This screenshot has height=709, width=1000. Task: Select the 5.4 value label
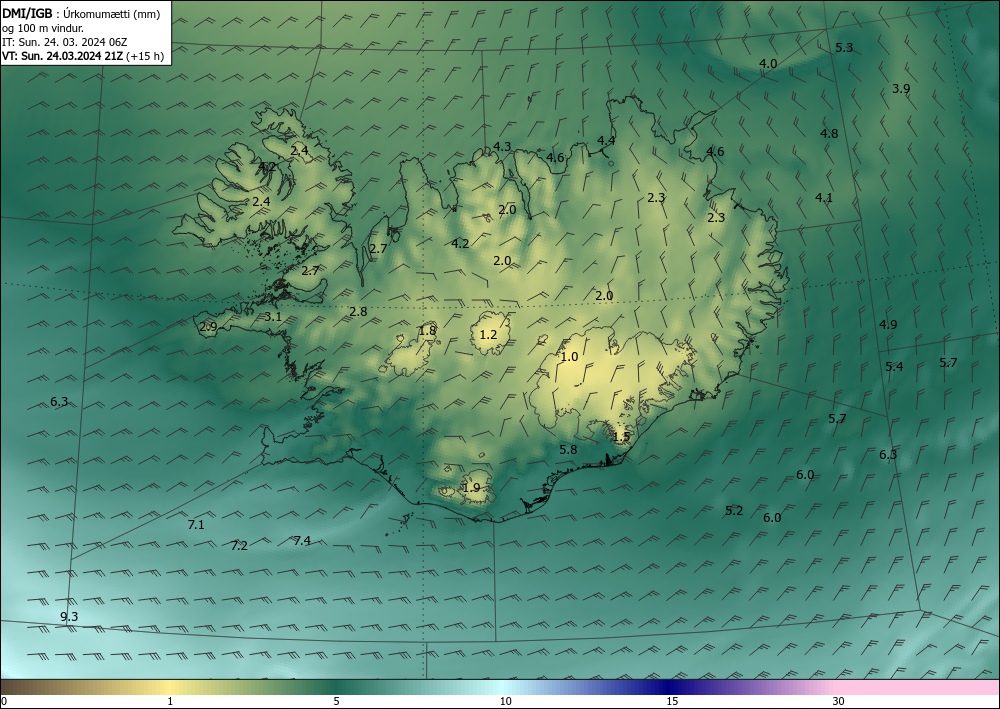pyautogui.click(x=894, y=367)
